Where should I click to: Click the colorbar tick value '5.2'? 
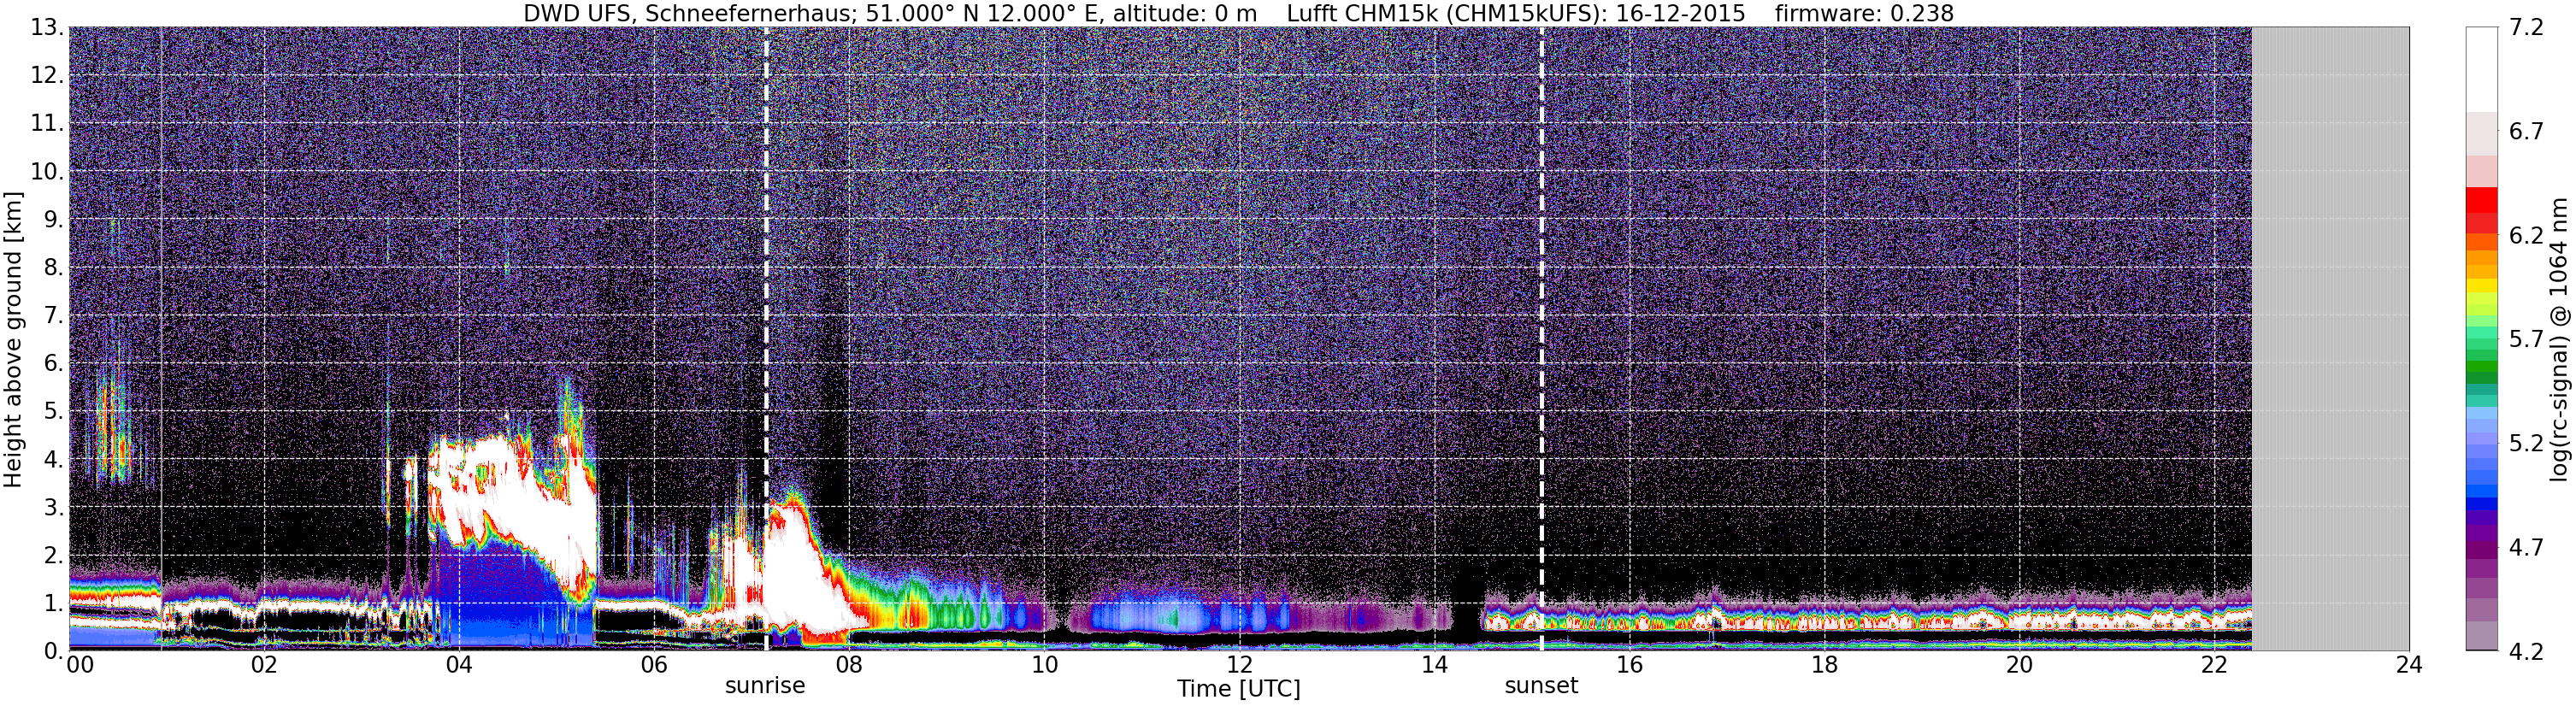pos(2526,444)
